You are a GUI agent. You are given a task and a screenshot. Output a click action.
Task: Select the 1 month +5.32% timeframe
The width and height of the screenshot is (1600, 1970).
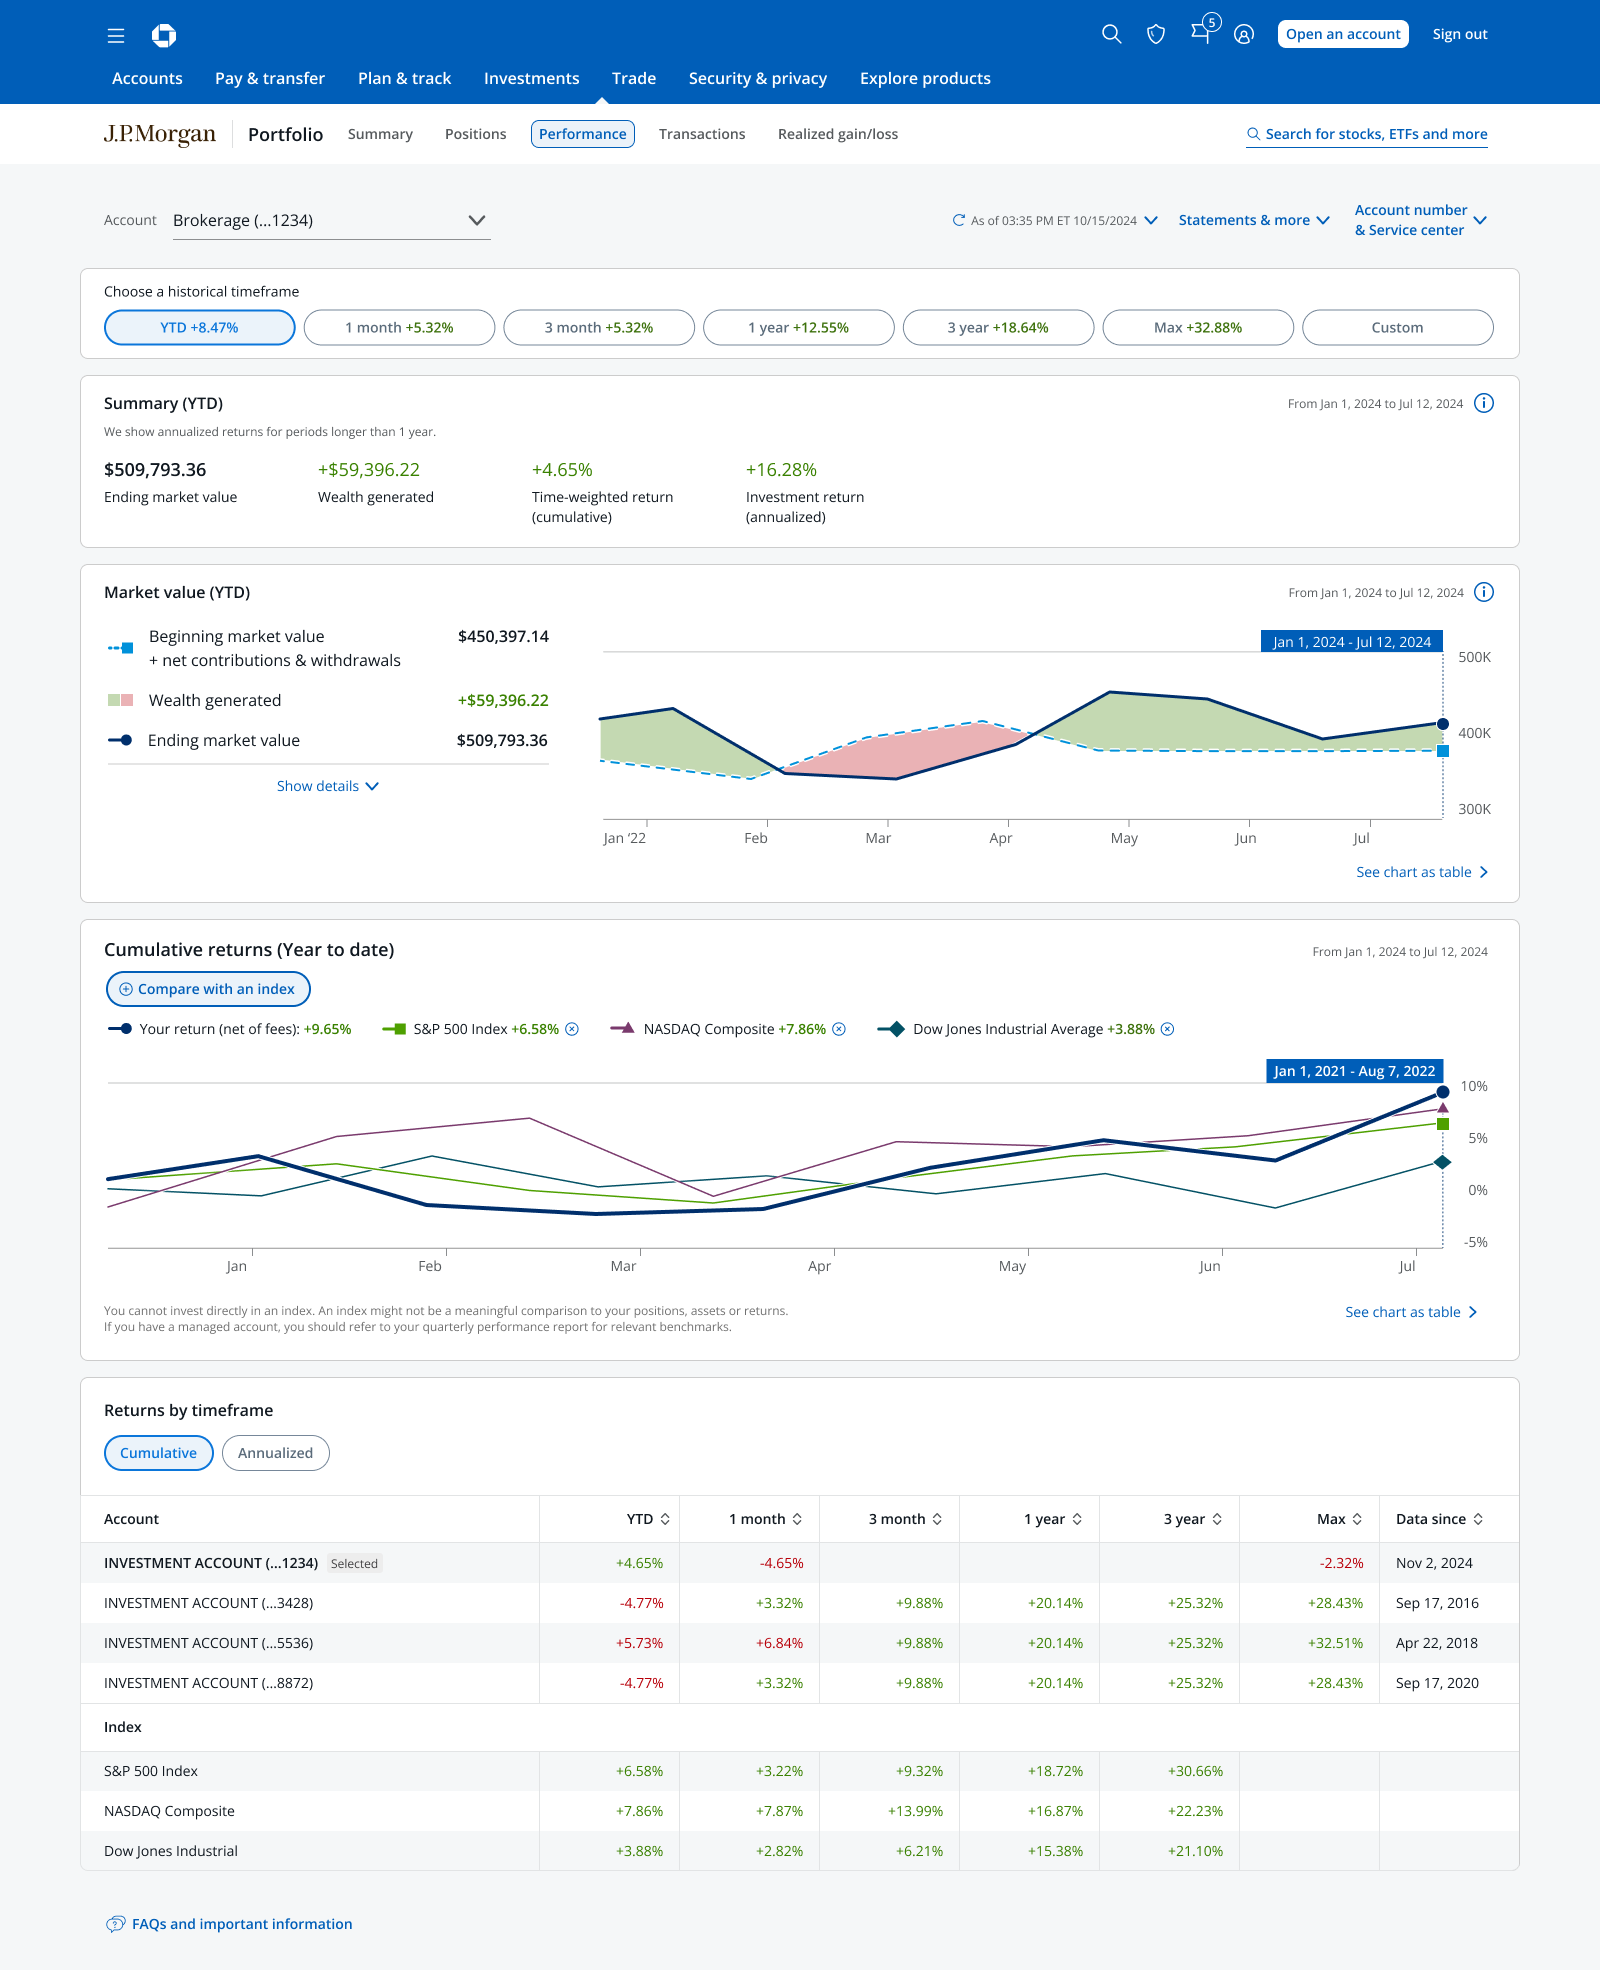(399, 327)
